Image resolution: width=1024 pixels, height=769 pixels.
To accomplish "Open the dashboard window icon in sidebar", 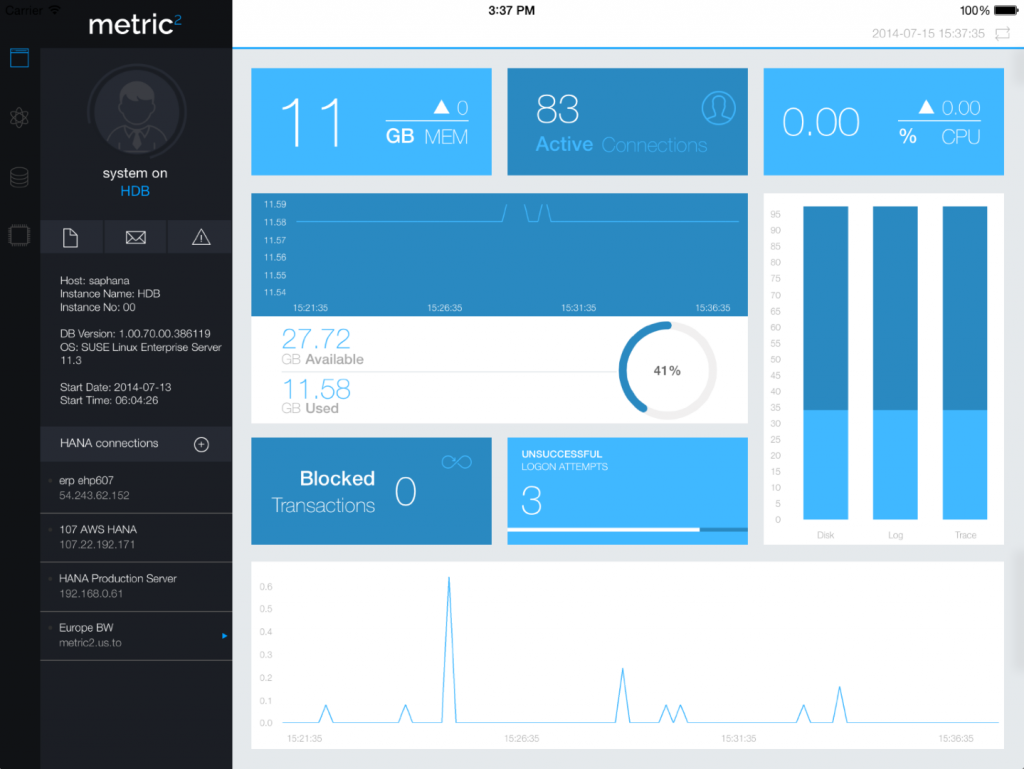I will coord(20,58).
